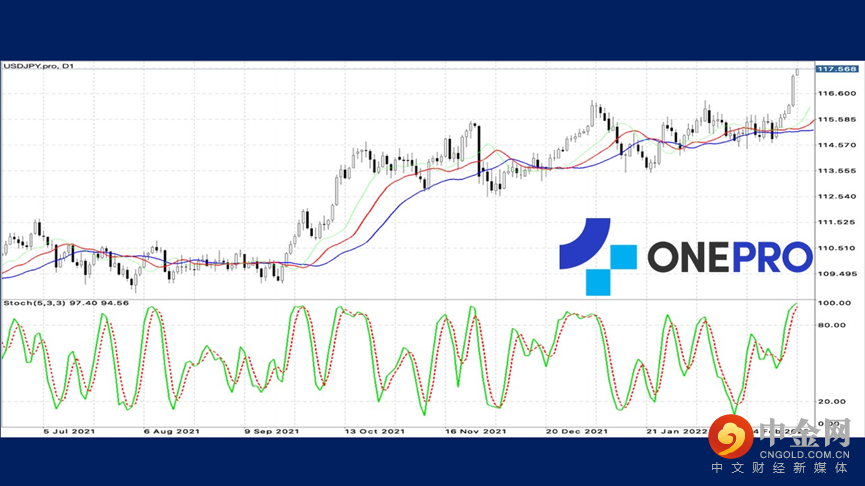Click the current price label 117.568

836,69
